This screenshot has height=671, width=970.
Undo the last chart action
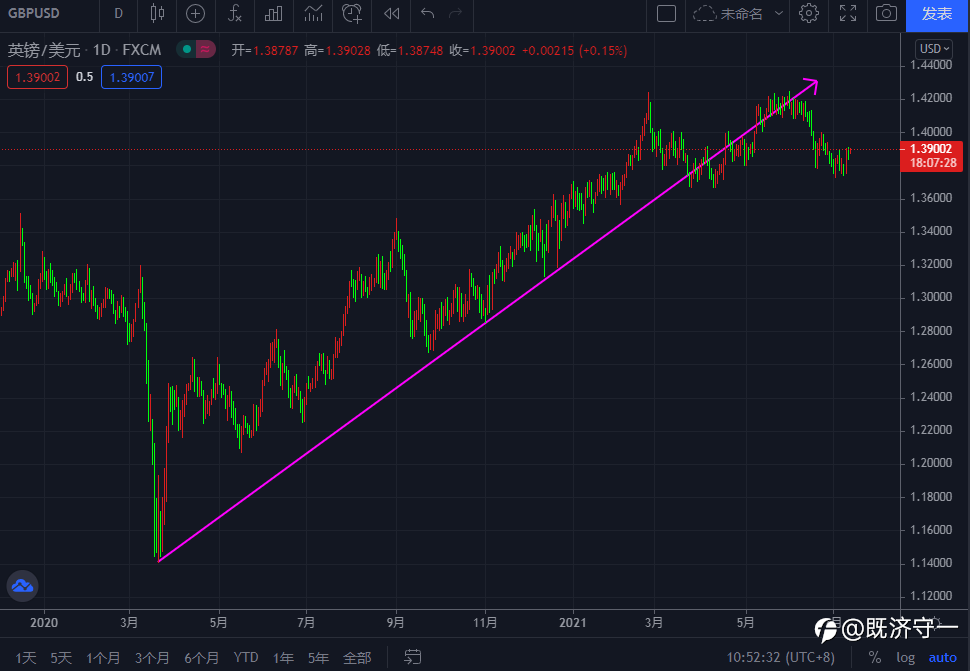427,13
